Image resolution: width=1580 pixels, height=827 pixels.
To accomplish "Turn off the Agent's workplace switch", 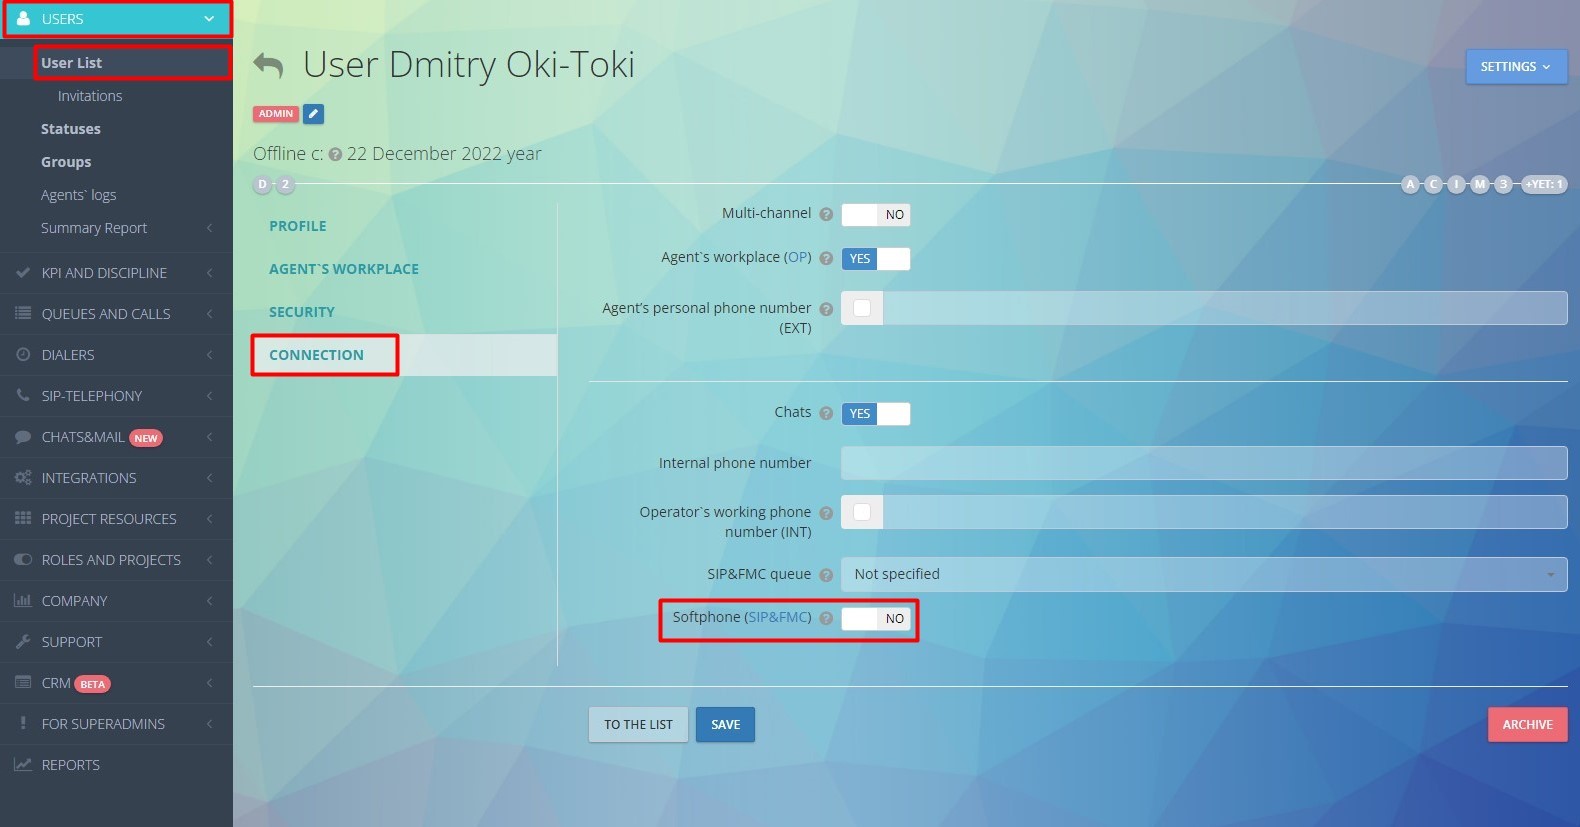I will point(875,259).
